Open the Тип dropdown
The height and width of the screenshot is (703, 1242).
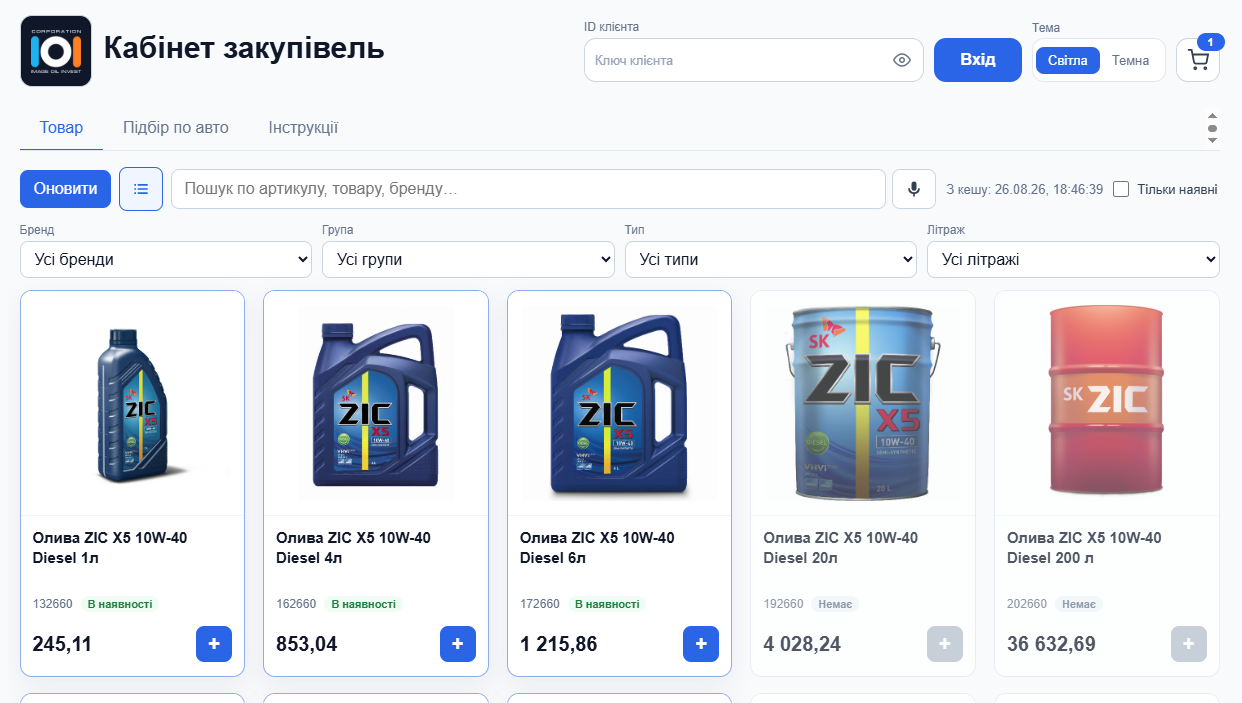(771, 260)
